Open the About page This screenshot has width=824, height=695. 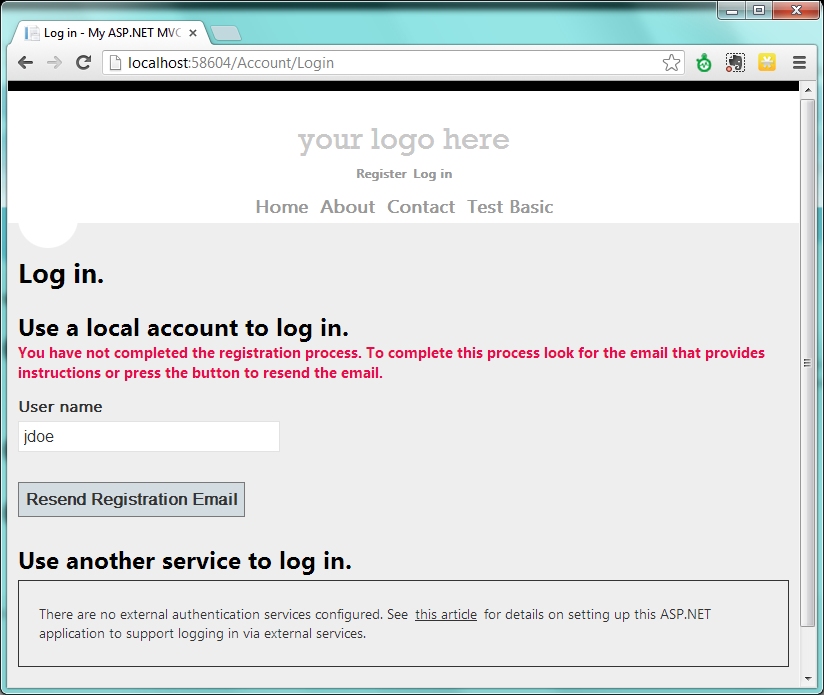[x=347, y=207]
